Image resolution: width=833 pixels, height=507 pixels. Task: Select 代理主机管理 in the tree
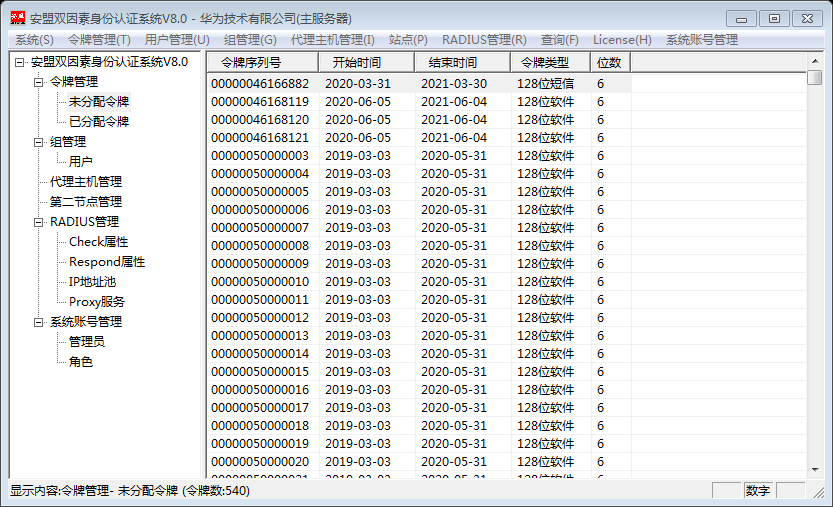click(86, 182)
